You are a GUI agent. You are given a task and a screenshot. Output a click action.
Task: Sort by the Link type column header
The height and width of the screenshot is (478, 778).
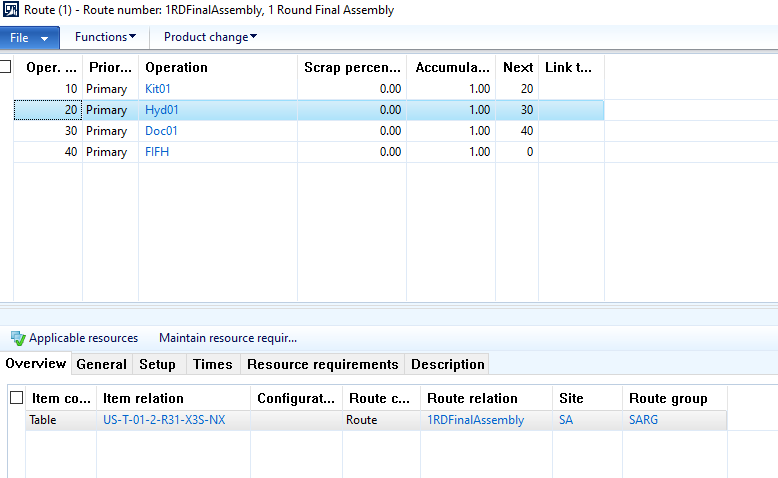[x=572, y=68]
